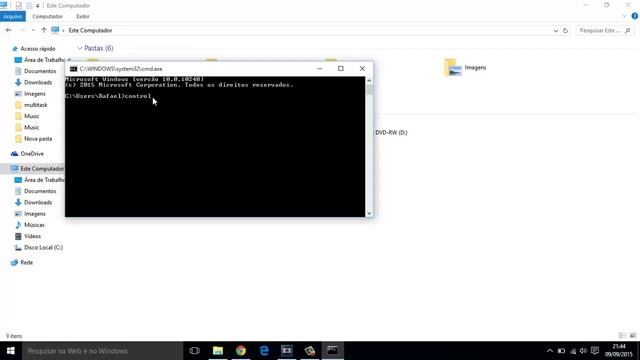
Task: Select Acesso rápido in the sidebar
Action: [38, 49]
